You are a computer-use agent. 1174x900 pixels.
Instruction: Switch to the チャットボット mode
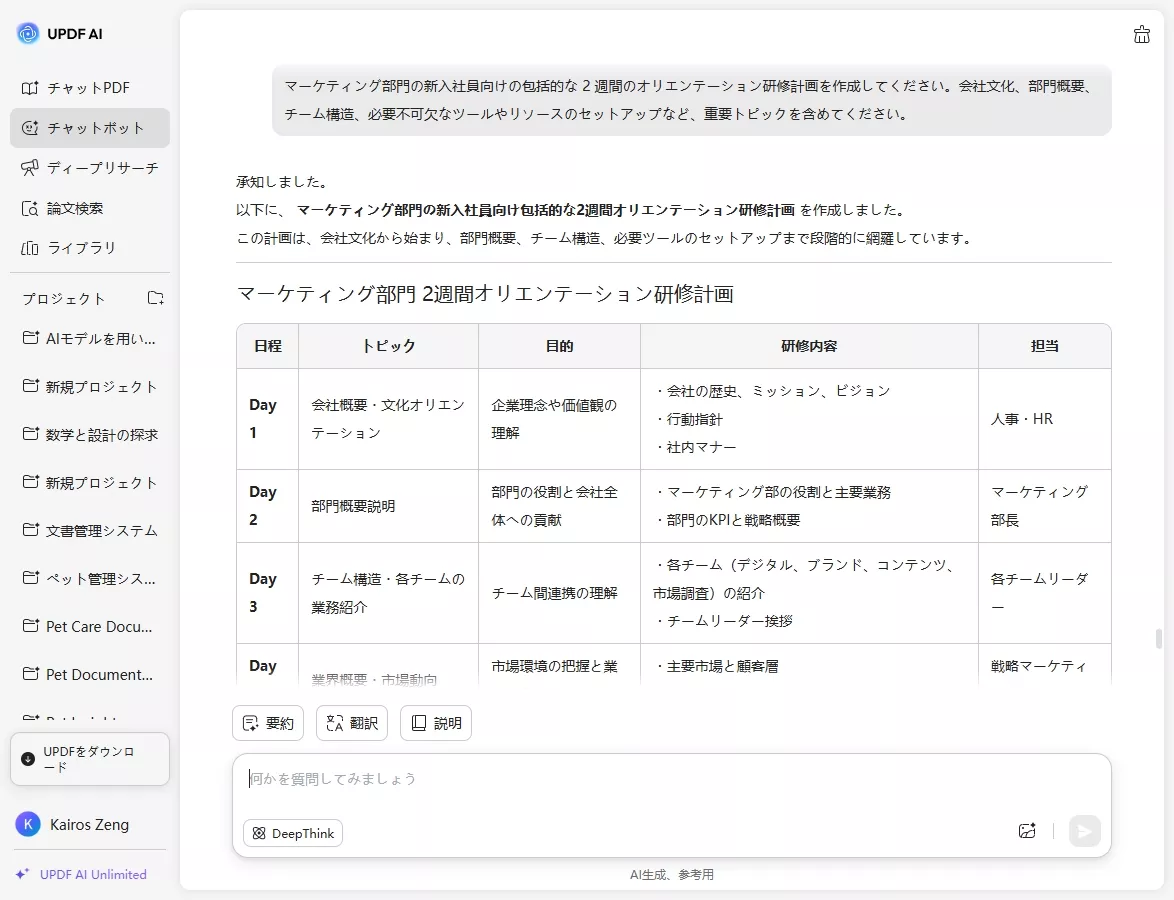94,128
